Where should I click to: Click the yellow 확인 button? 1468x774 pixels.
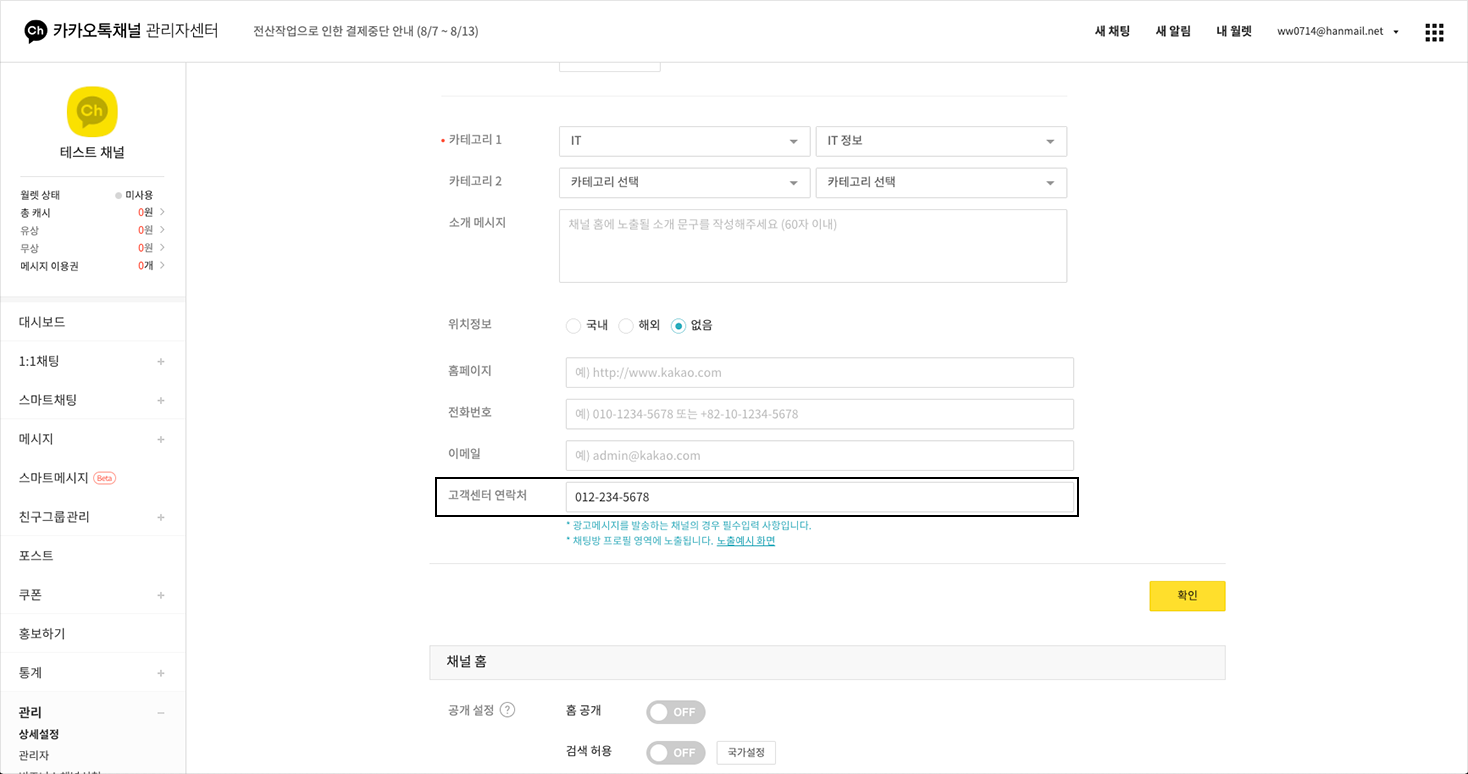[1187, 596]
